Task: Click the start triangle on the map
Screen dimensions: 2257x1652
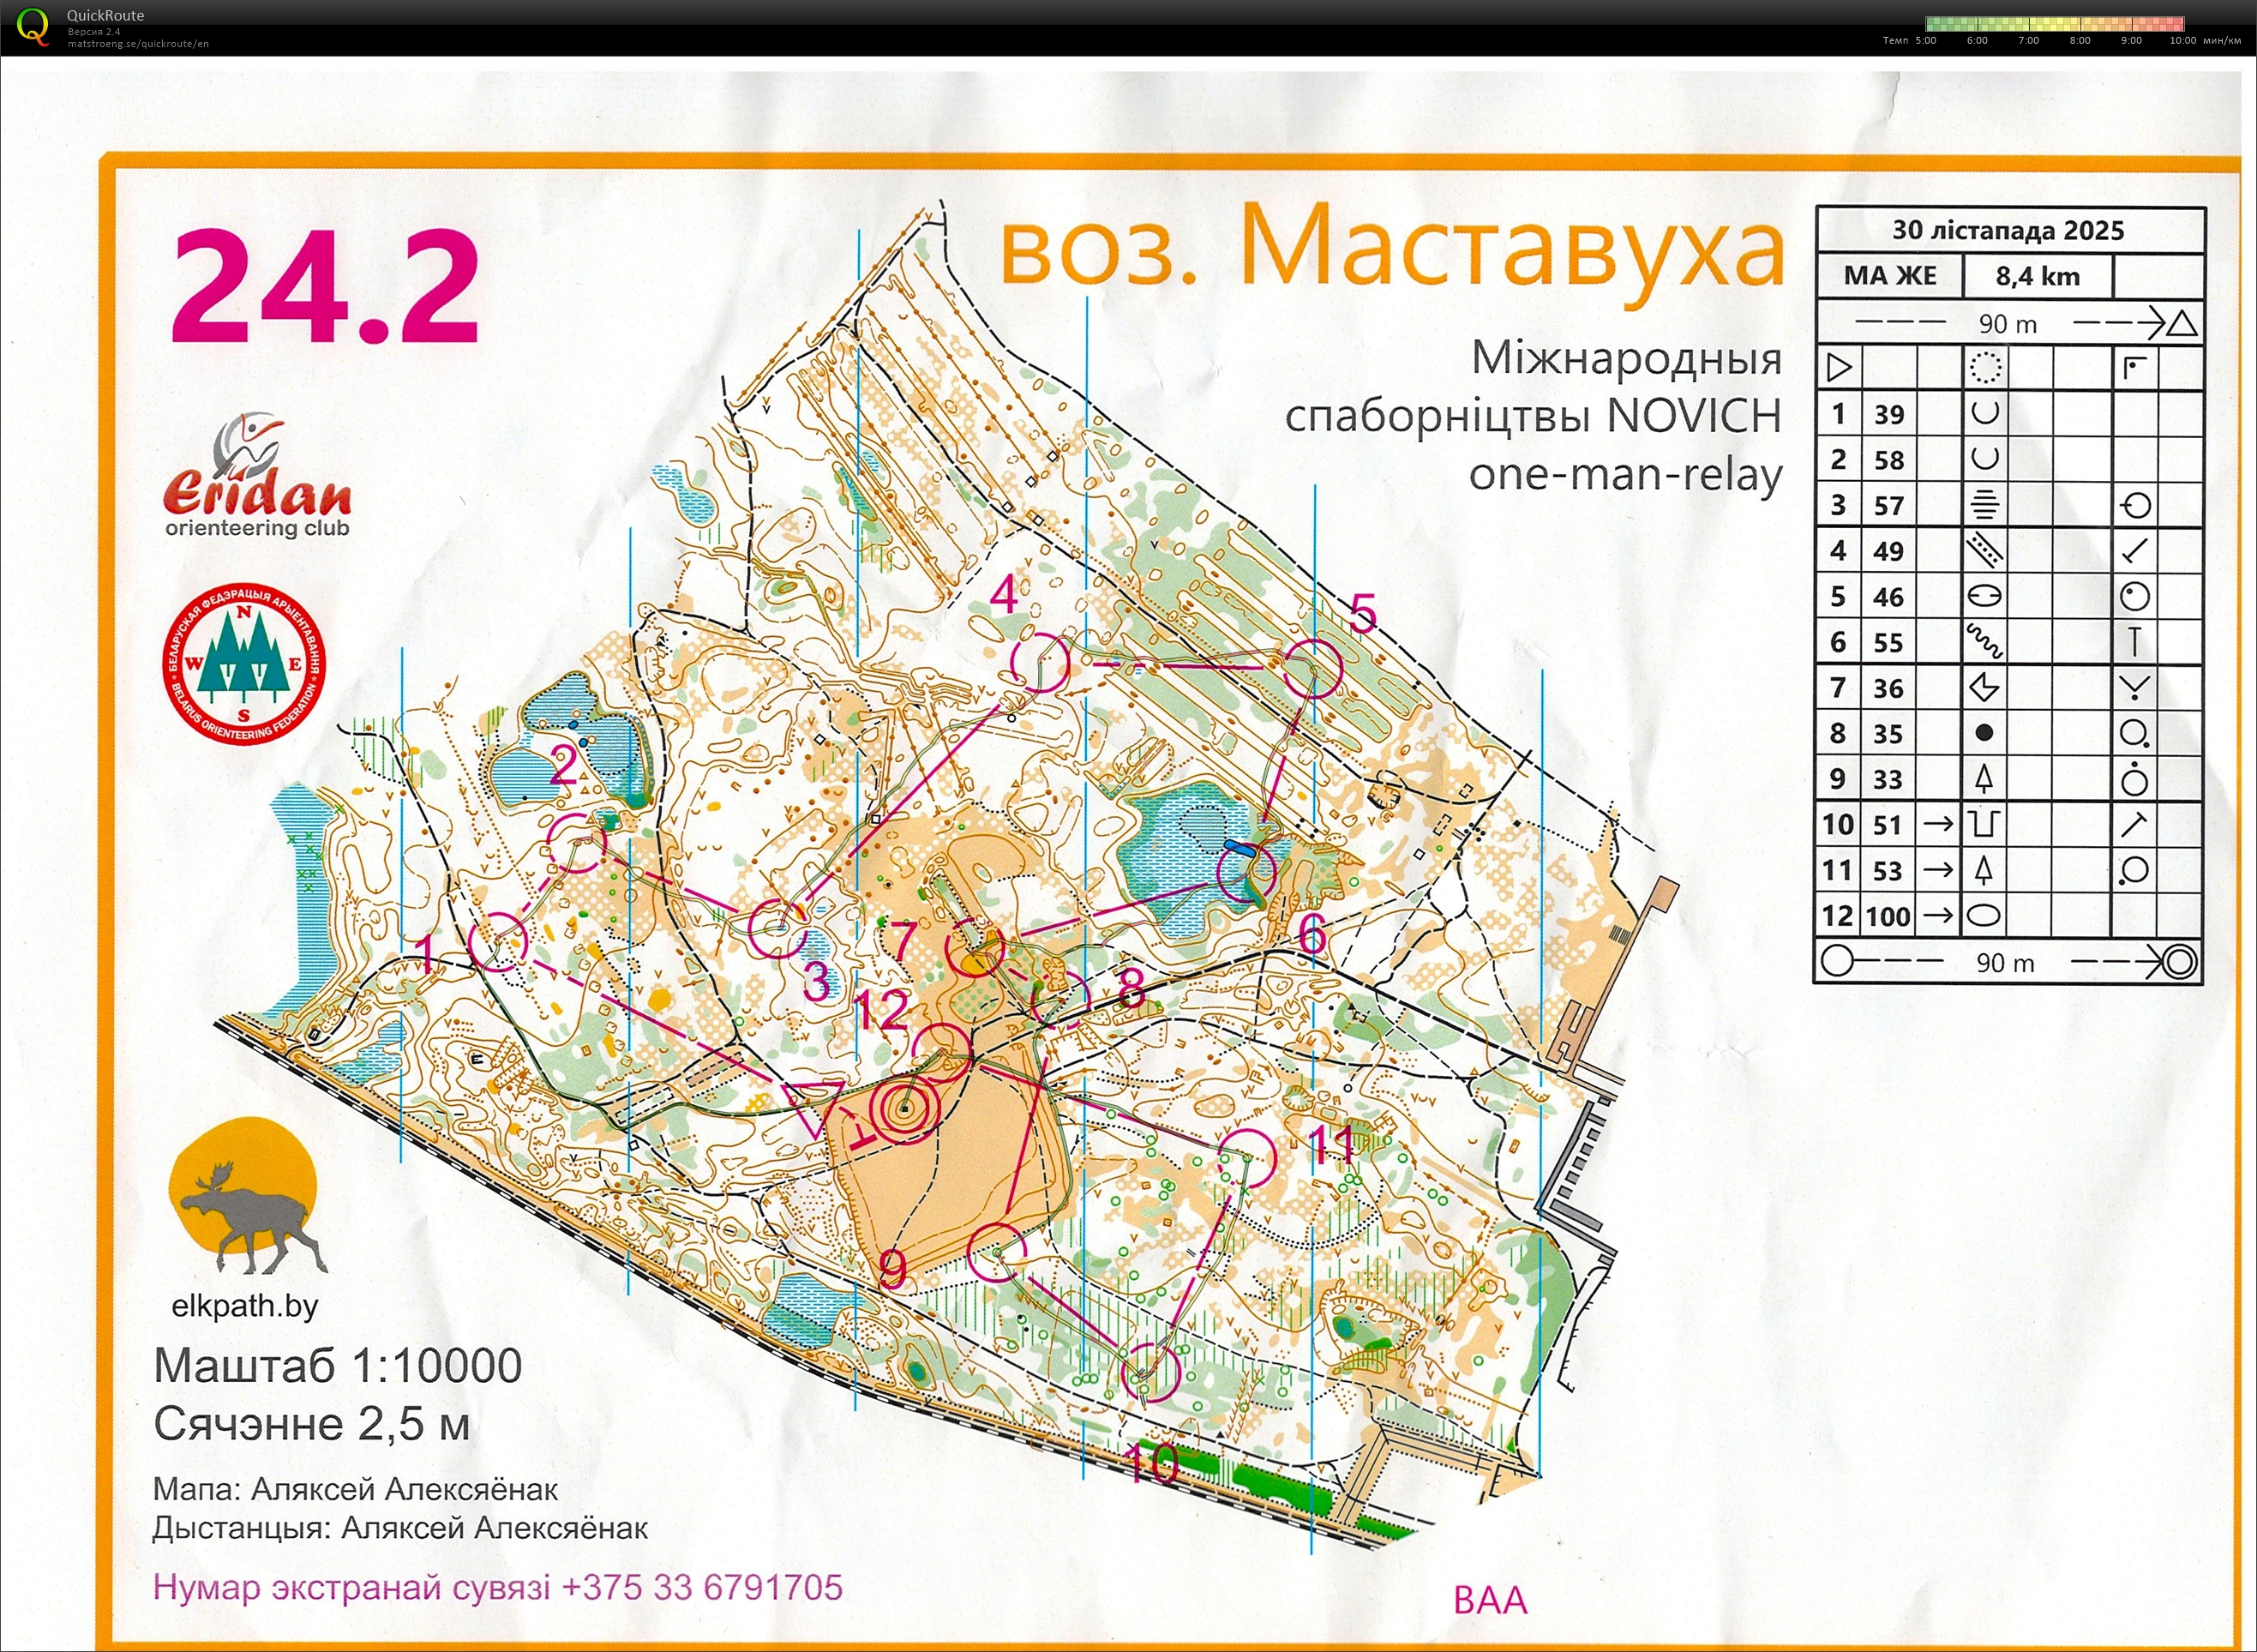Action: pyautogui.click(x=815, y=1105)
